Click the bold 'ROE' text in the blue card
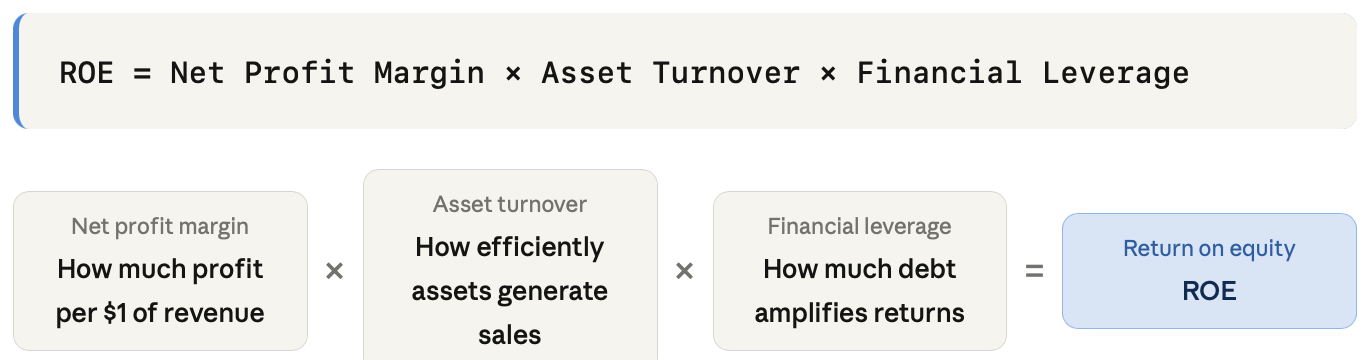The height and width of the screenshot is (360, 1370). 1209,291
